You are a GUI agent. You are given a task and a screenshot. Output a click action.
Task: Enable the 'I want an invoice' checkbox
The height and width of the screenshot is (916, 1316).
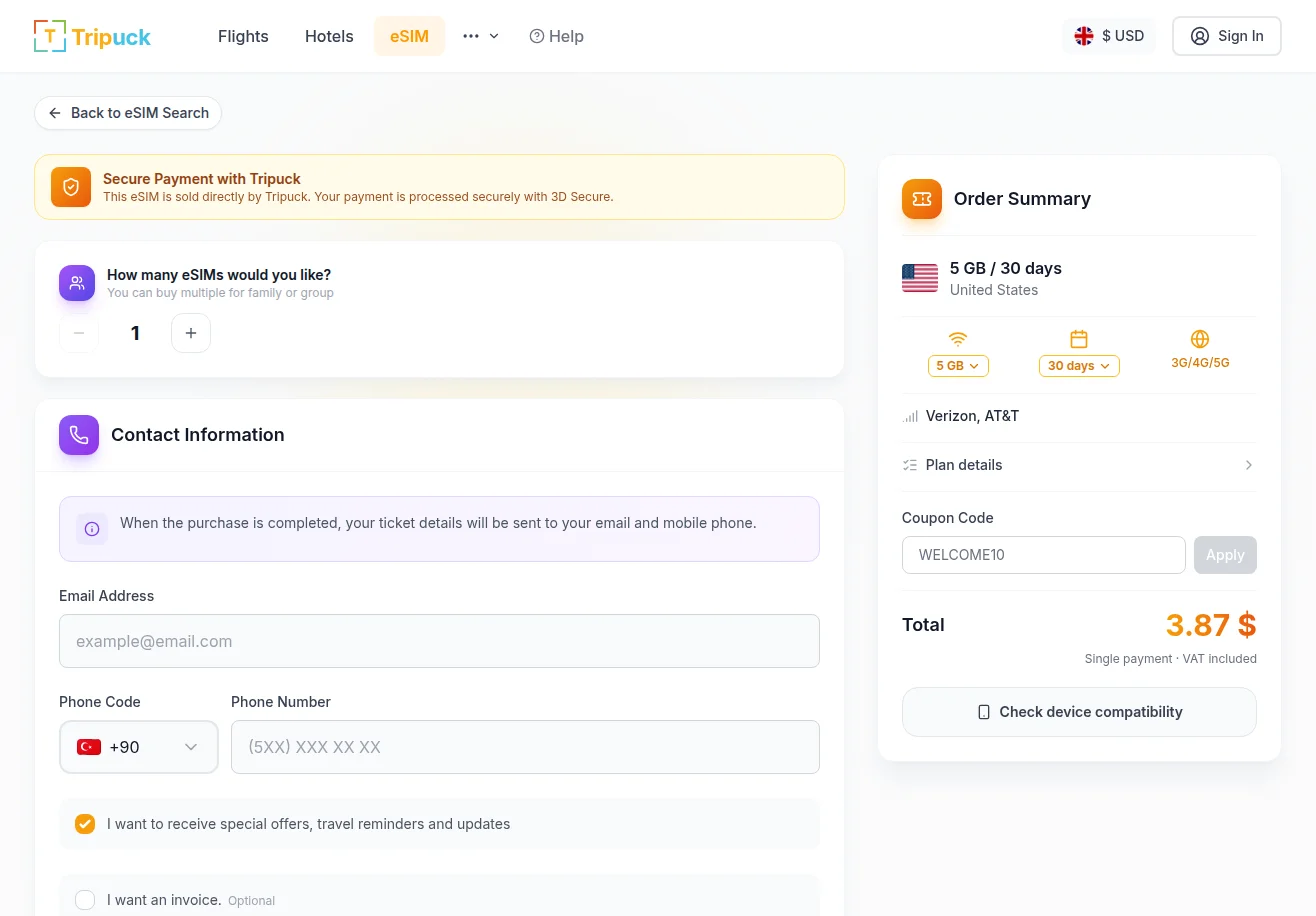pyautogui.click(x=85, y=900)
